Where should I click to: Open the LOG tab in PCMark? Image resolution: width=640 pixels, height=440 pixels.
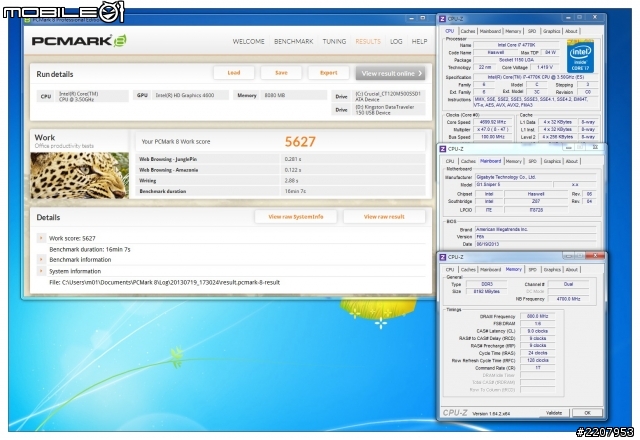coord(396,41)
